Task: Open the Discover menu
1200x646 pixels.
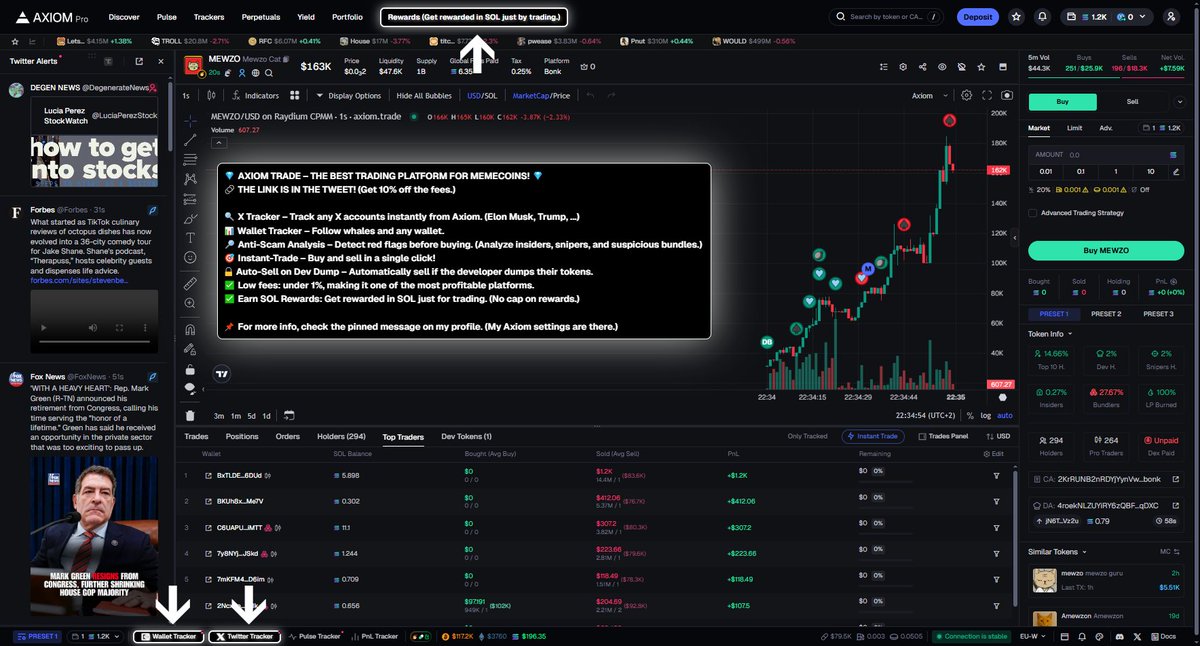Action: [x=124, y=17]
